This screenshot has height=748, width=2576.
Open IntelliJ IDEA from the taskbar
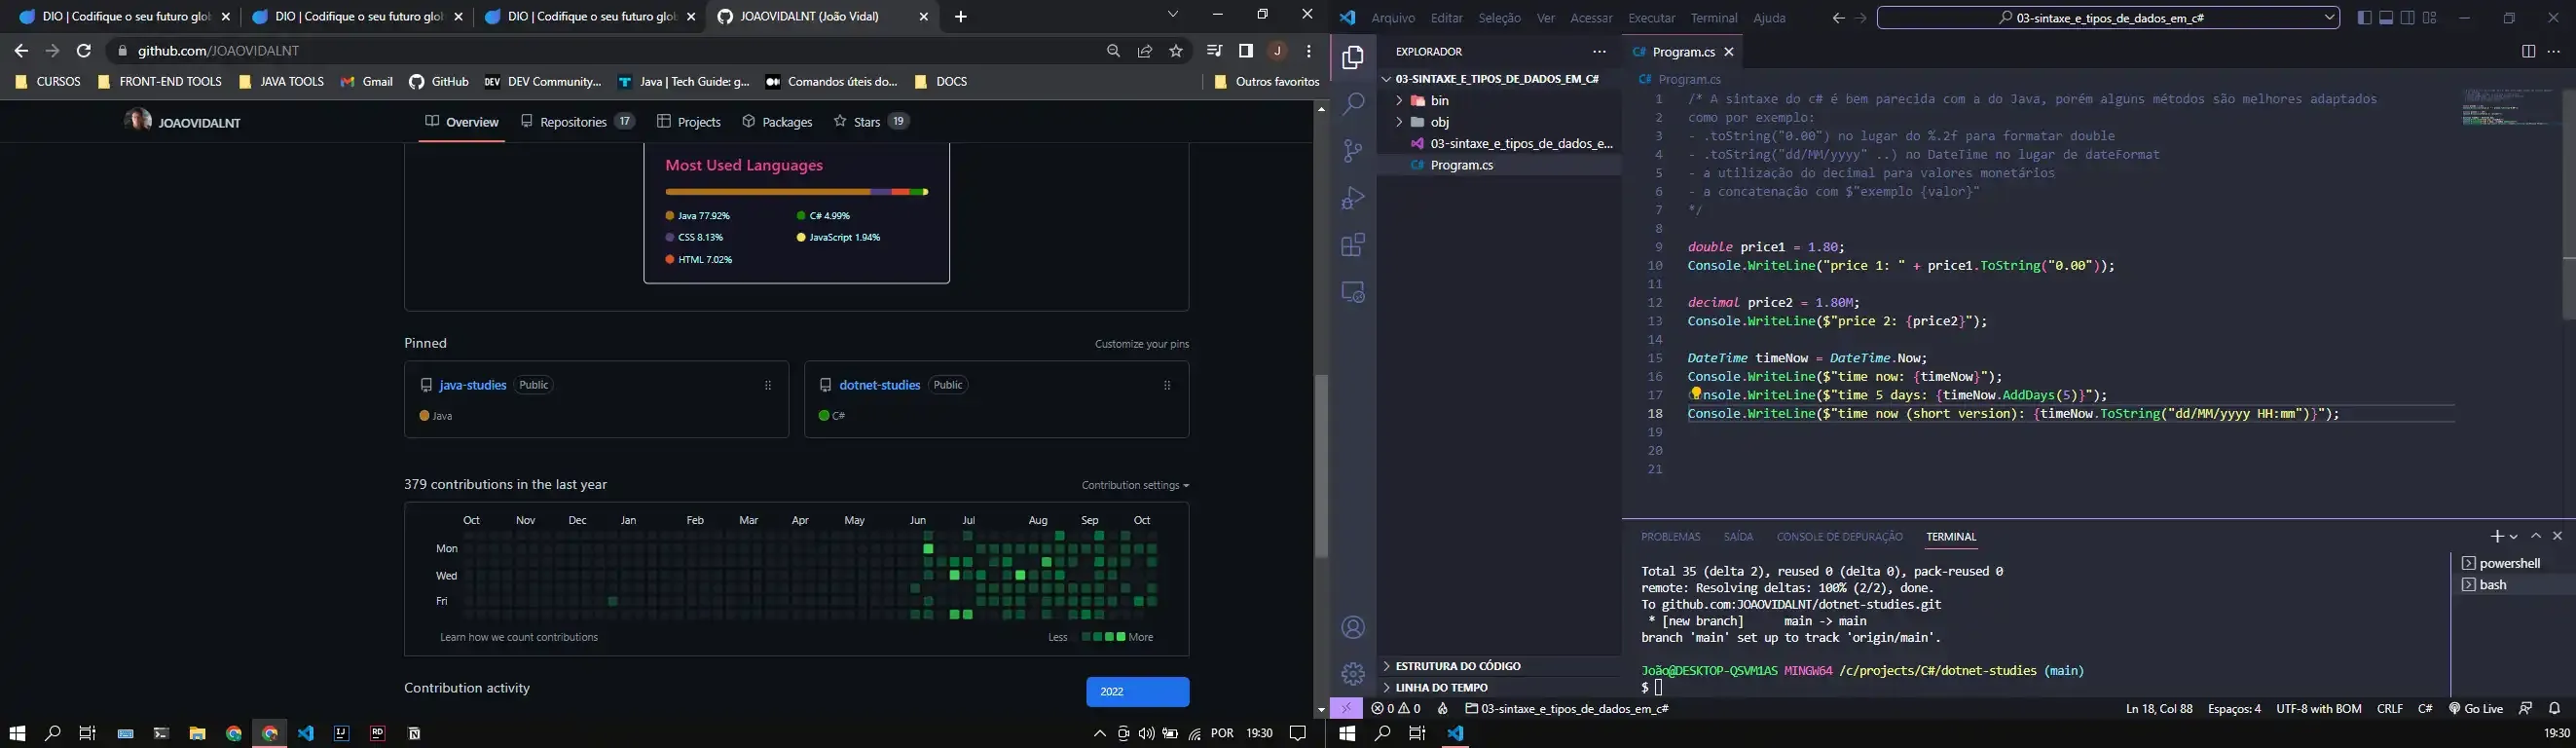tap(342, 733)
